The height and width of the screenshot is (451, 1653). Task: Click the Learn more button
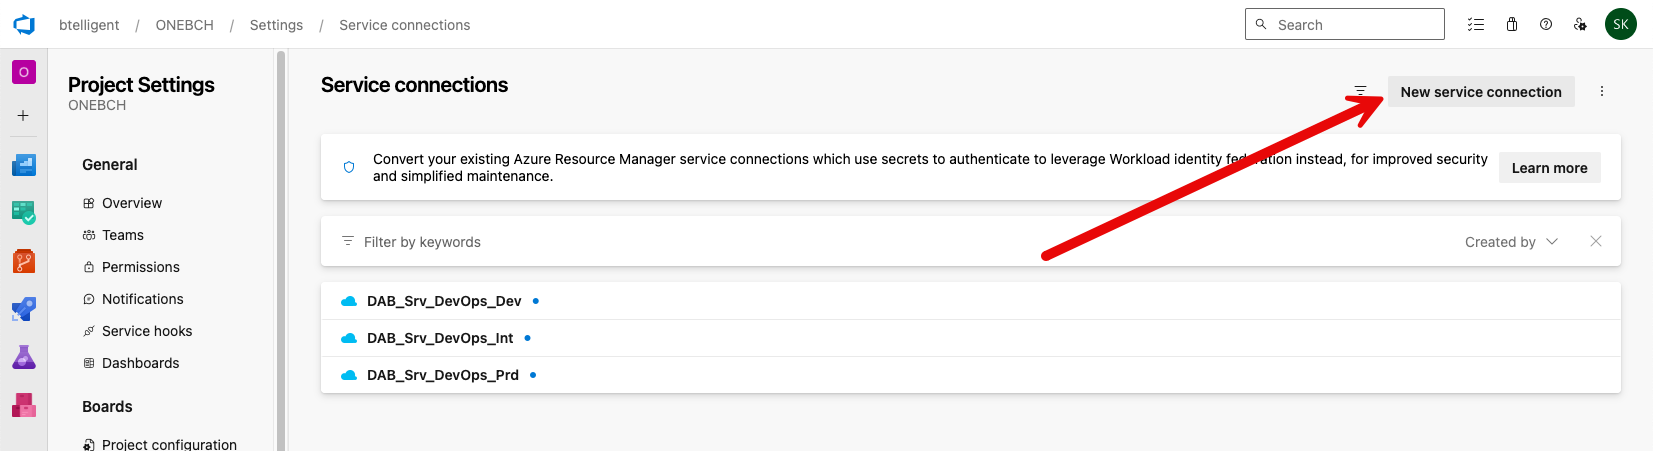click(x=1549, y=168)
